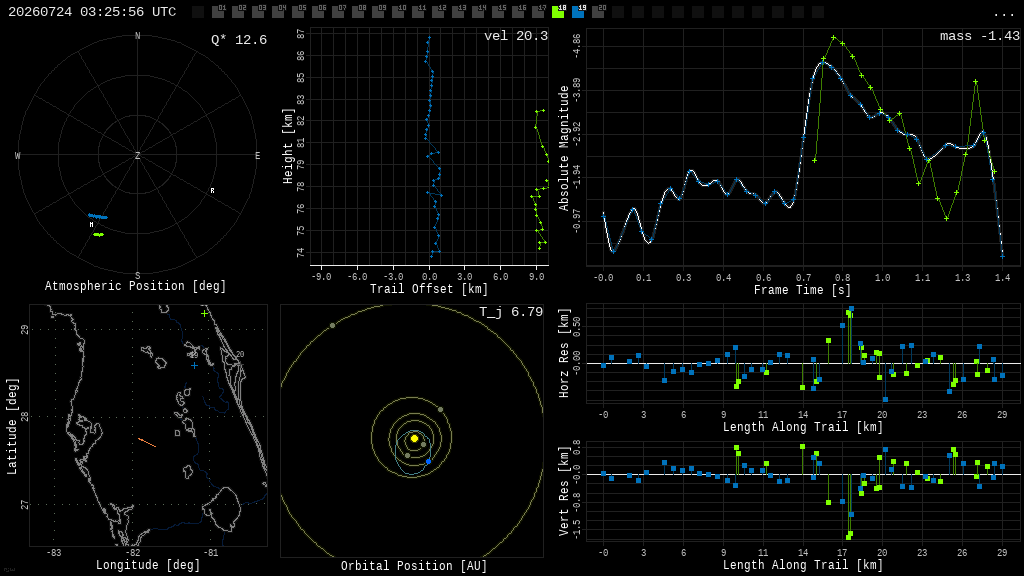The width and height of the screenshot is (1024, 576).
Task: Click the Q* 12.6 label
Action: click(x=239, y=40)
